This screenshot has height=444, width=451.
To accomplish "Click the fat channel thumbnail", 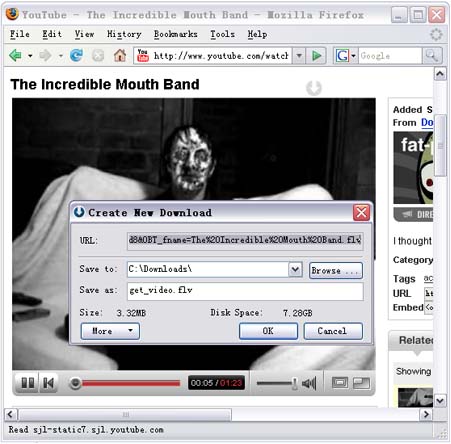I will pyautogui.click(x=413, y=168).
